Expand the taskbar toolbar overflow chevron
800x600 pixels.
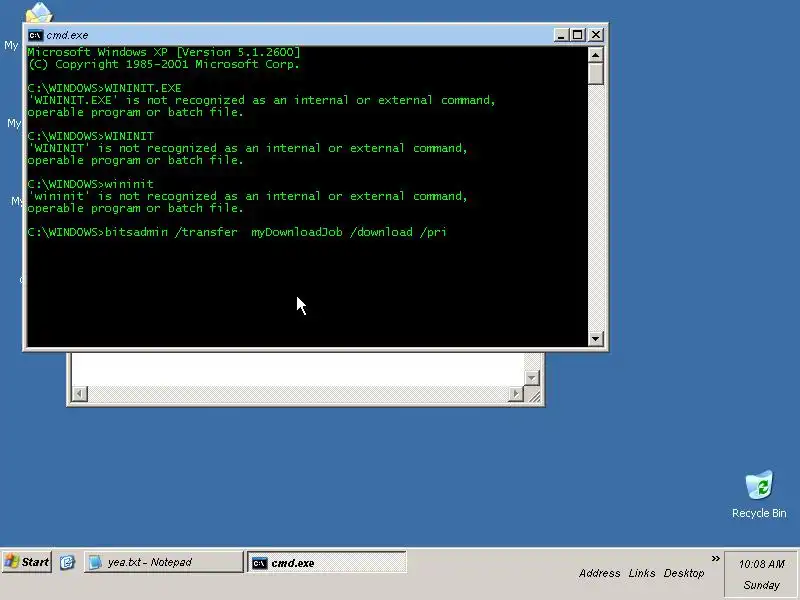(x=715, y=559)
